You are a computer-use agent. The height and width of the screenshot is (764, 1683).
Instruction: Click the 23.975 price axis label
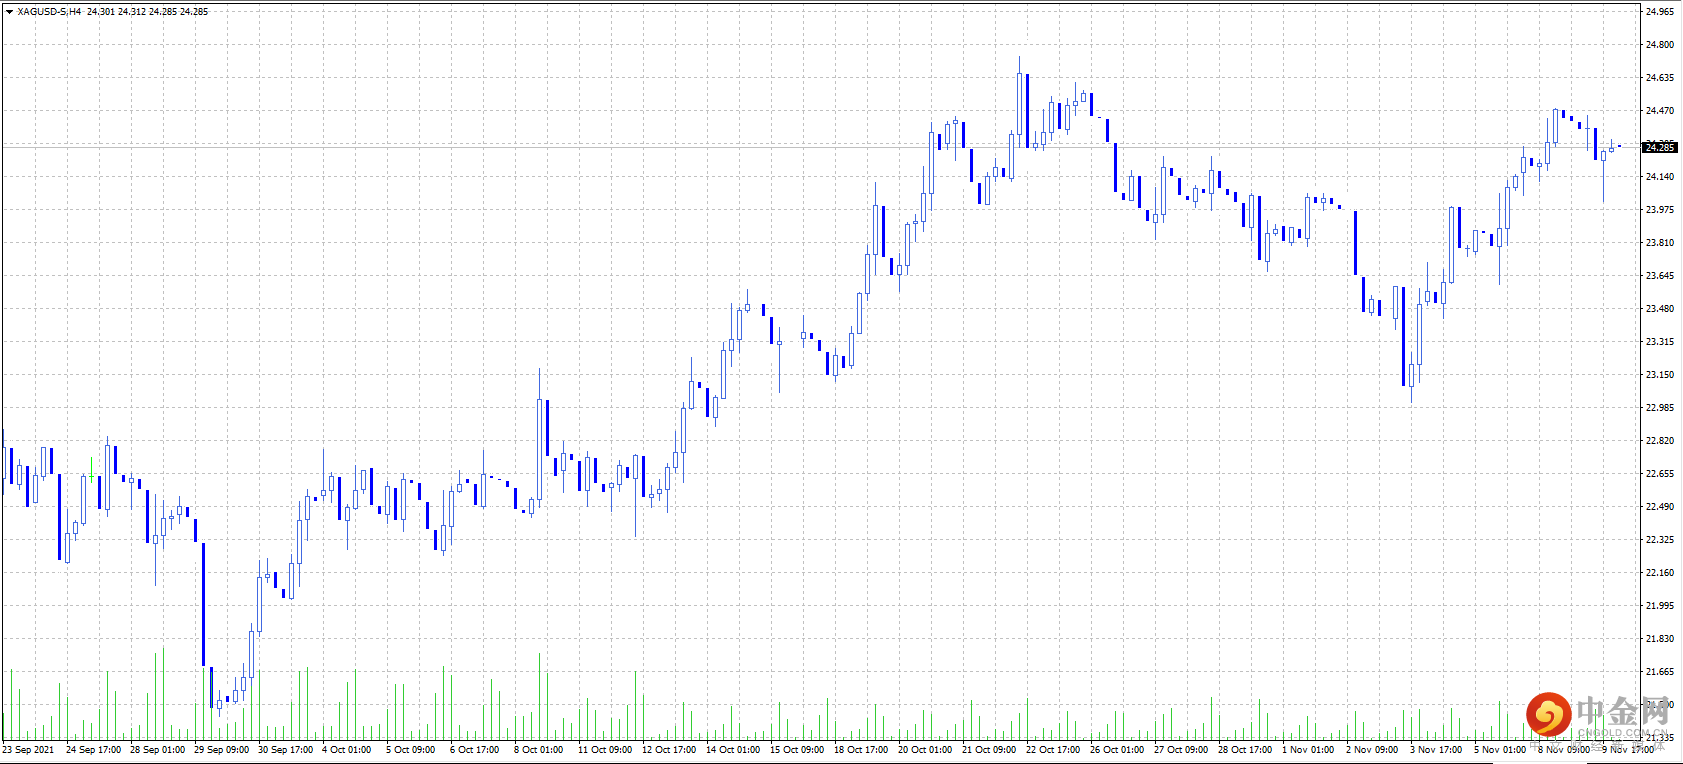pos(1660,210)
